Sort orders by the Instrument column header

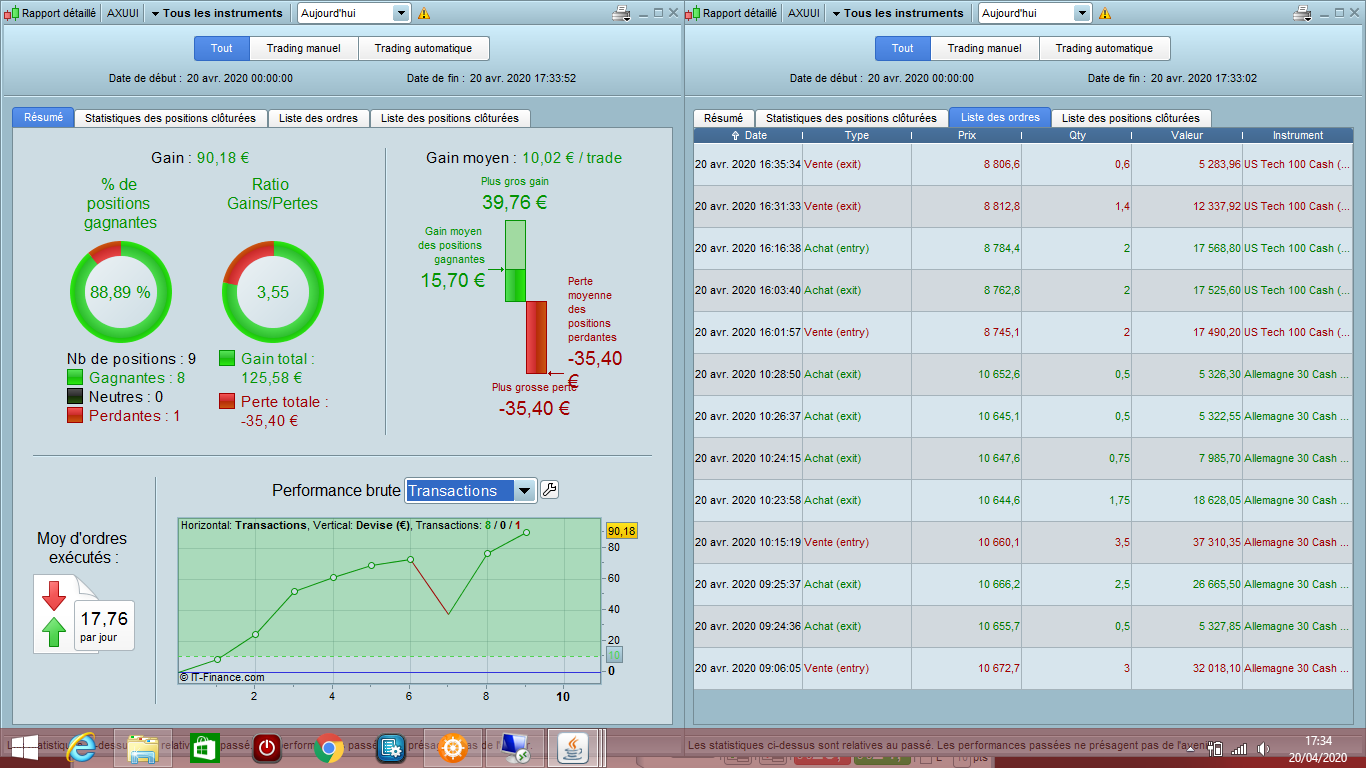[1298, 136]
